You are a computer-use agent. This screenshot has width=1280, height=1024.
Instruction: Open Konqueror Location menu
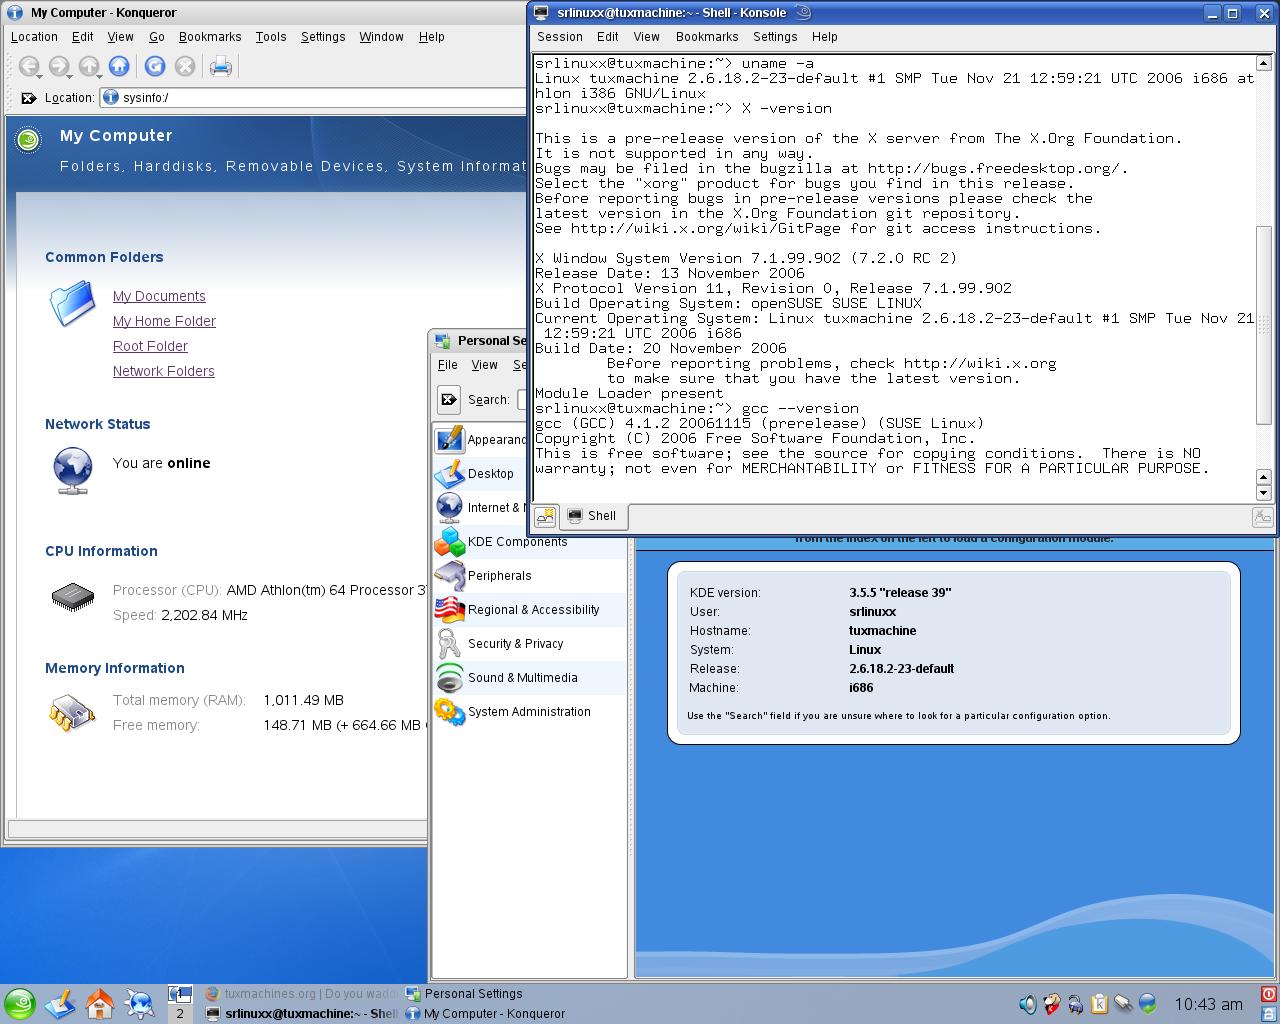(x=34, y=37)
